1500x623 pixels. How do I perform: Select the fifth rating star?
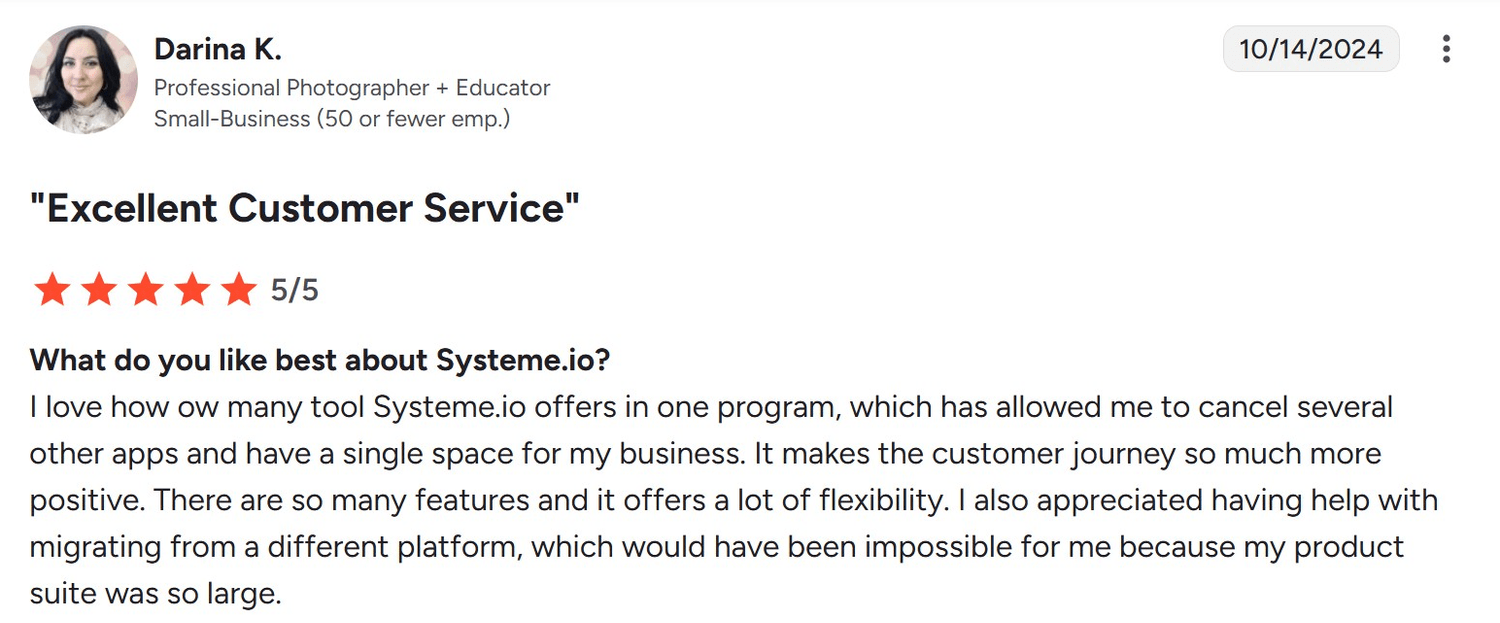click(239, 290)
